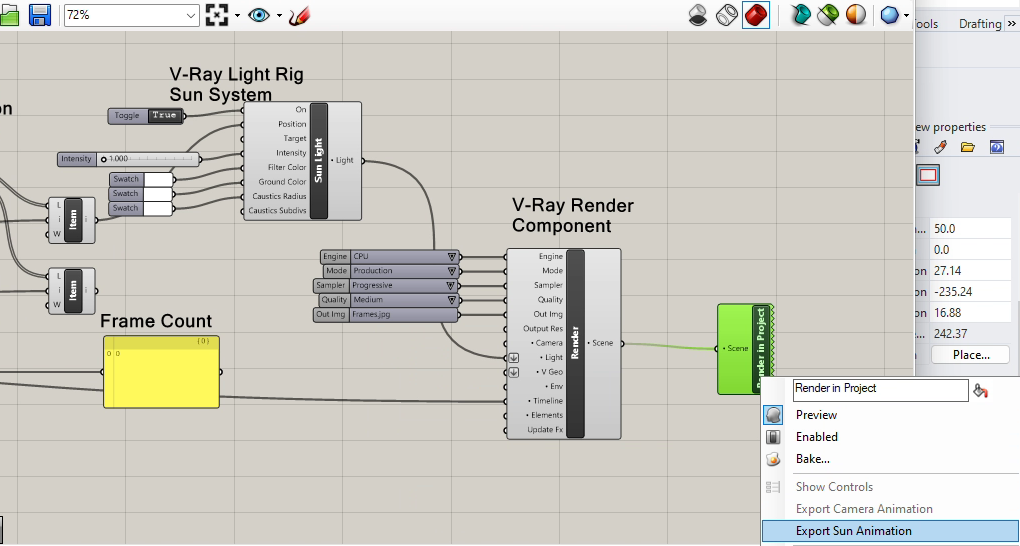Toggle the True boolean toggle component
Viewport: 1020px width, 546px height.
pos(163,116)
